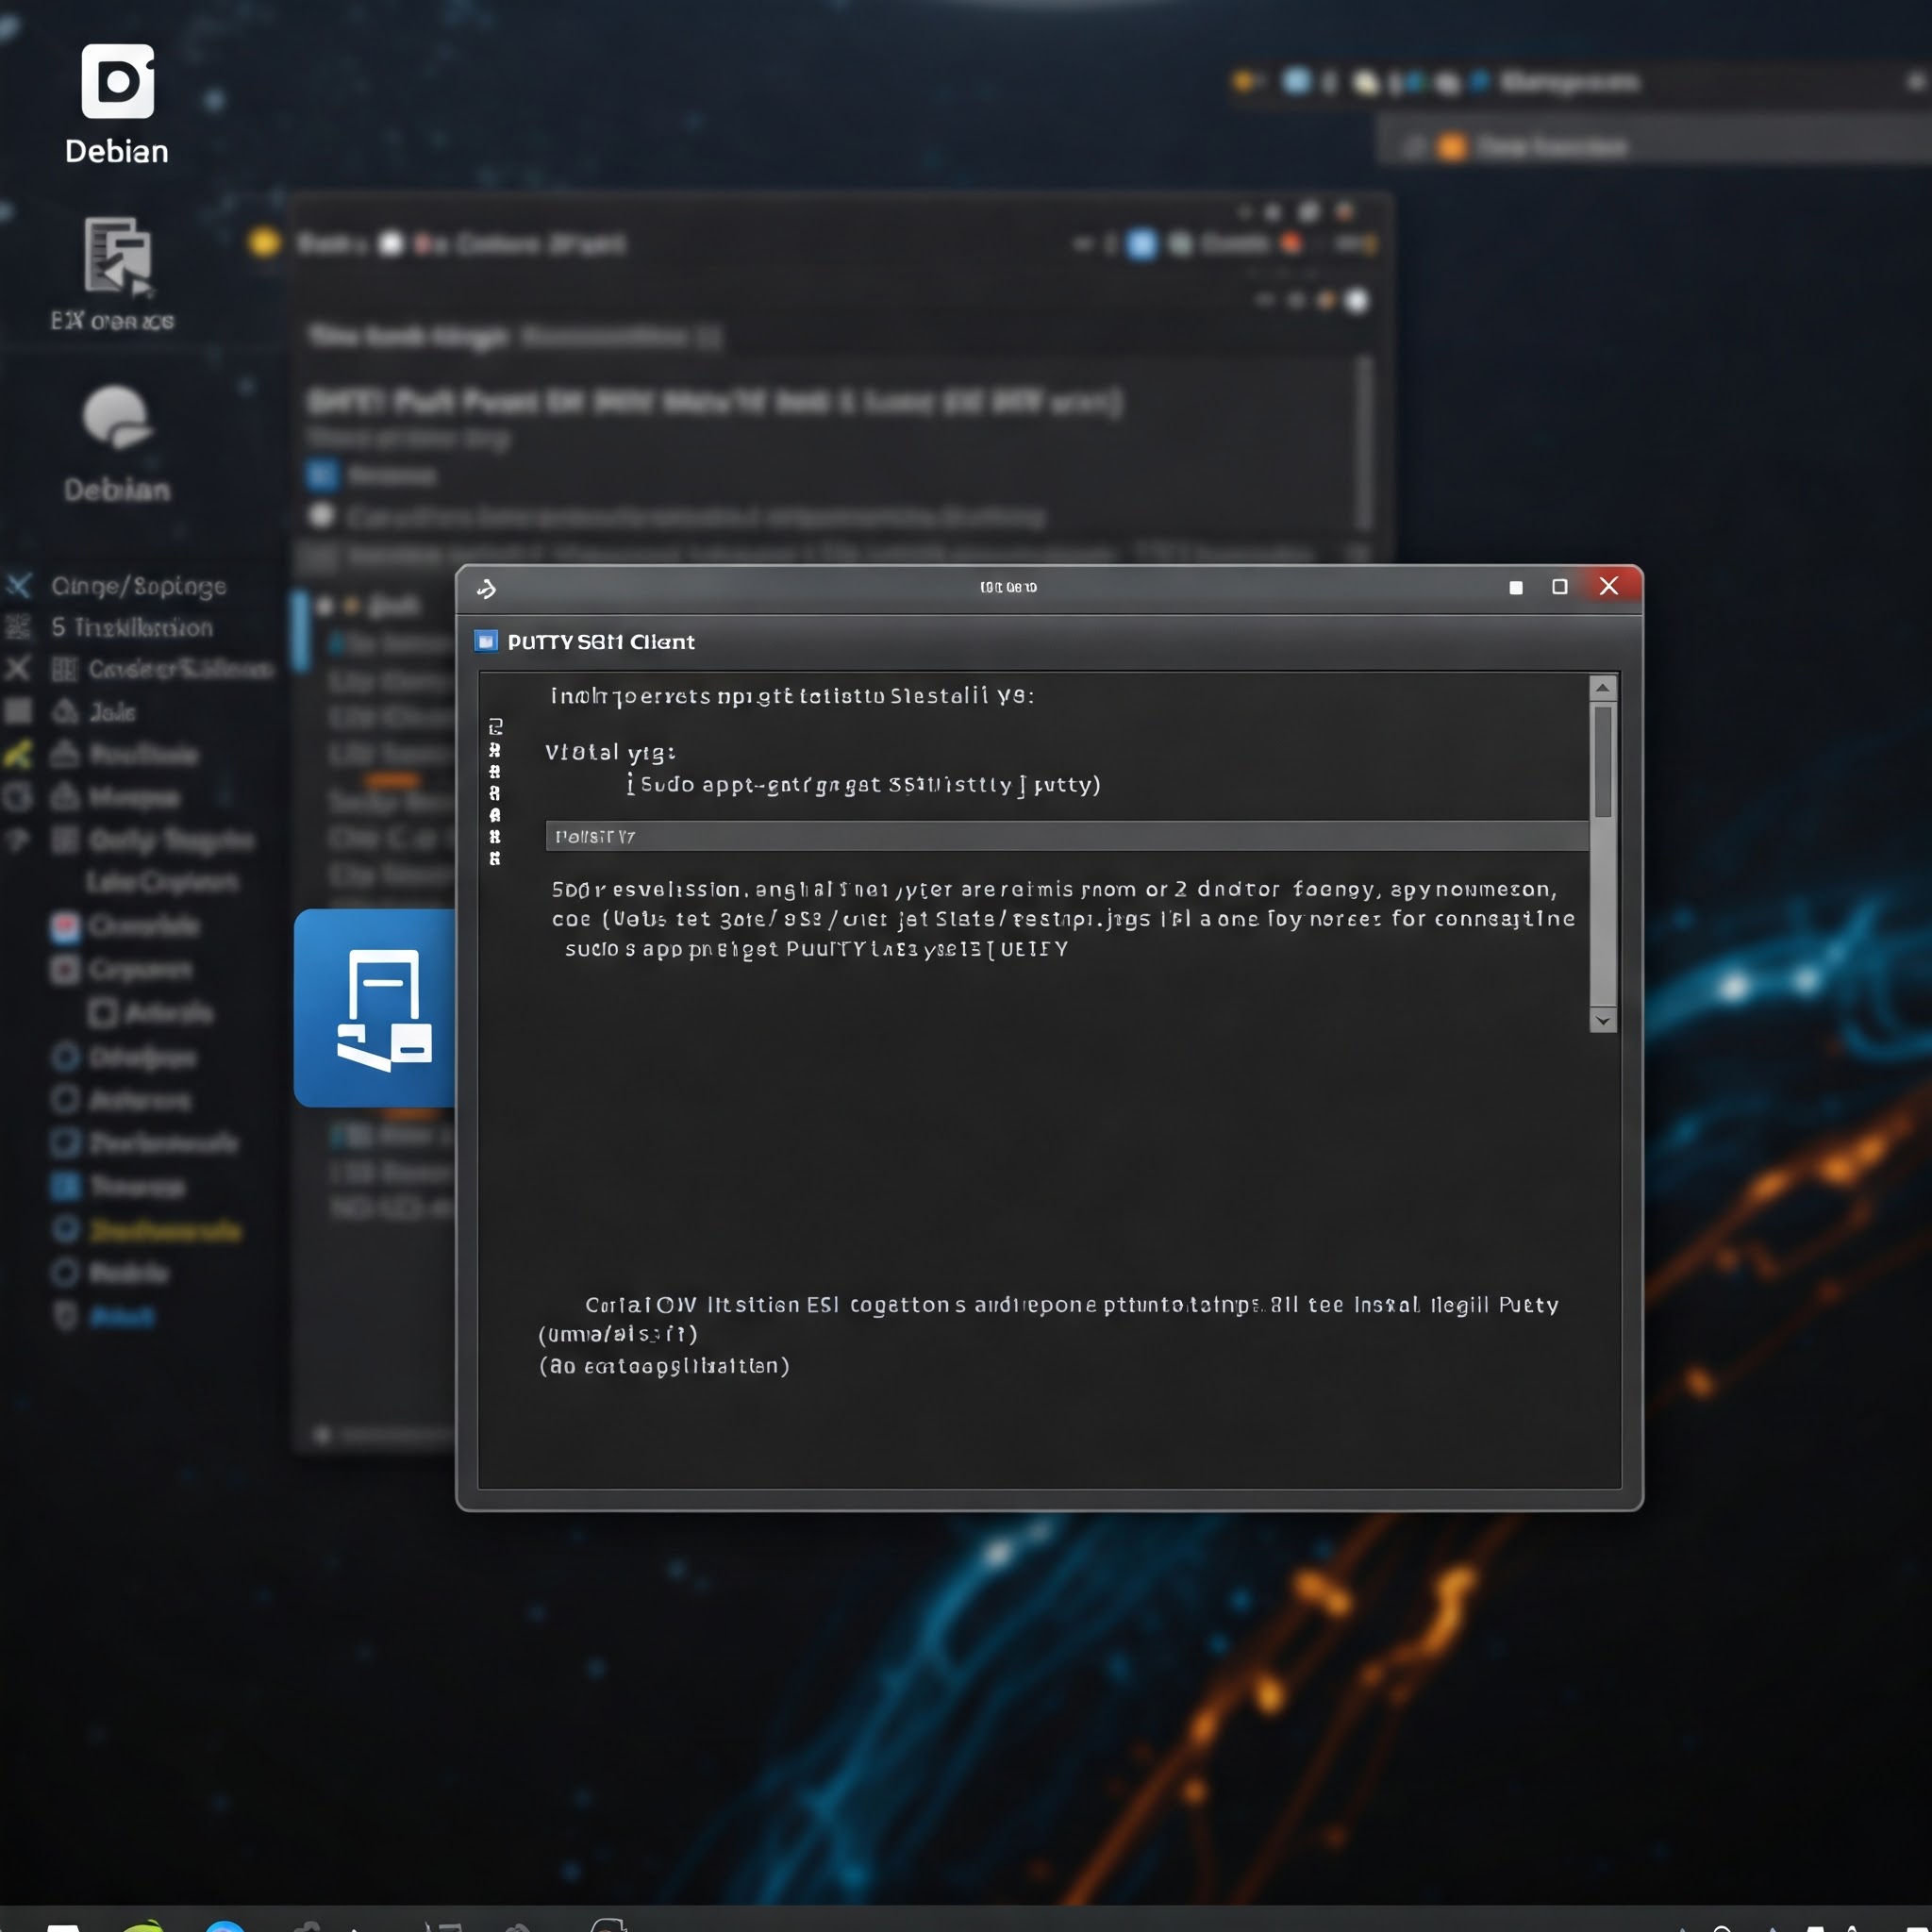Click the orange icon in top-right panel
The height and width of the screenshot is (1932, 1932).
pos(1451,147)
